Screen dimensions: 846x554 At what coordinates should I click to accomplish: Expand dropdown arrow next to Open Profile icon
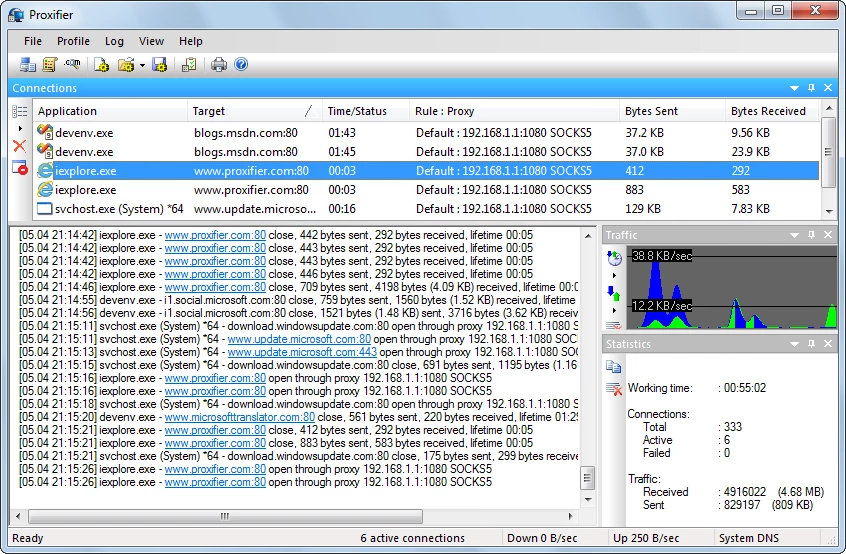pos(142,66)
